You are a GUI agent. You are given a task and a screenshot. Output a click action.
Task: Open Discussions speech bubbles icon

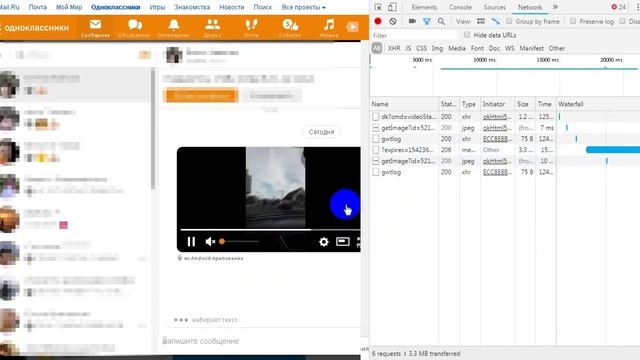[x=134, y=28]
